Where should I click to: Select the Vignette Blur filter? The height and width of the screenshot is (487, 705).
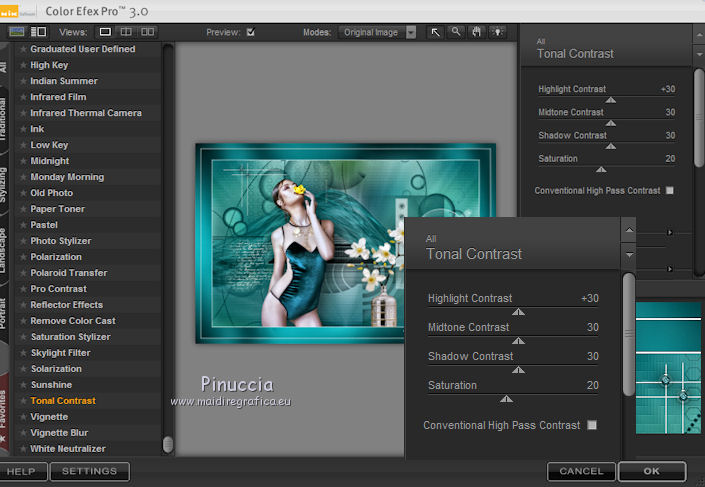point(88,433)
